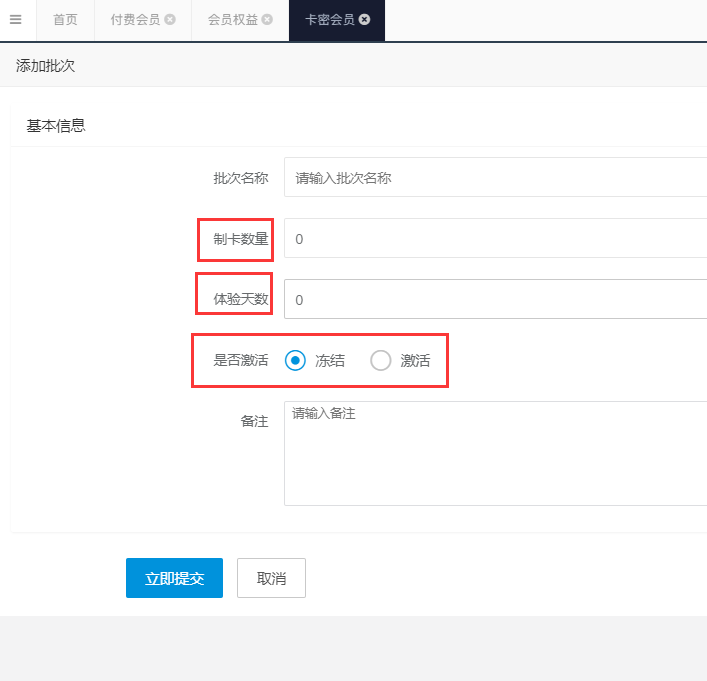Click the 备注 label
707x681 pixels.
pyautogui.click(x=254, y=421)
